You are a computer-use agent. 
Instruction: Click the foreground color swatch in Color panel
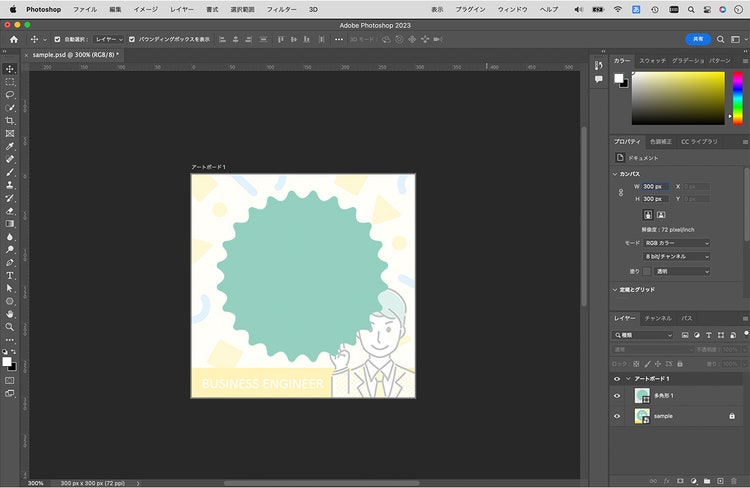[x=619, y=78]
